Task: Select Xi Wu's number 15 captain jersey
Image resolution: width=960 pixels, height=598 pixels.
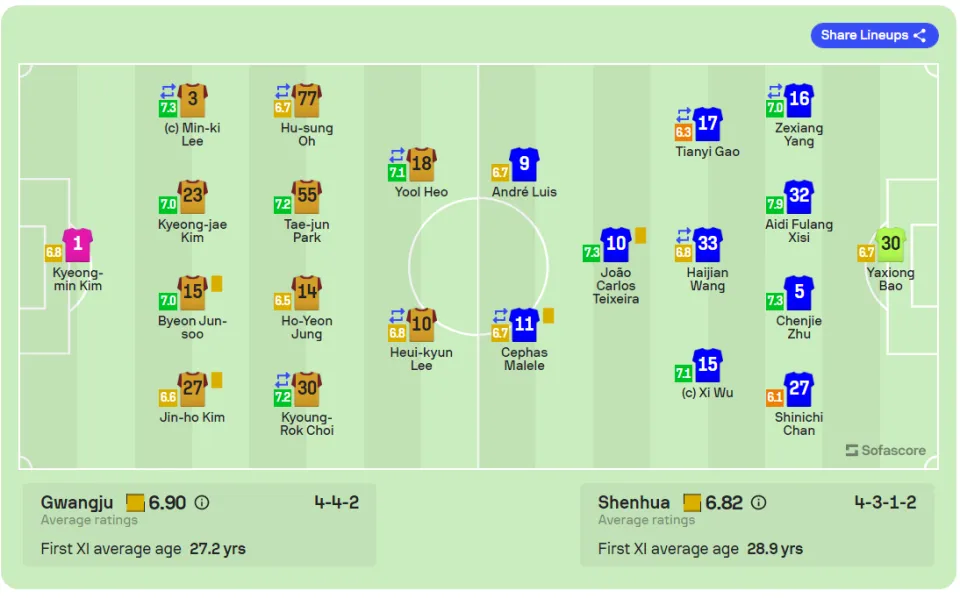Action: (707, 365)
